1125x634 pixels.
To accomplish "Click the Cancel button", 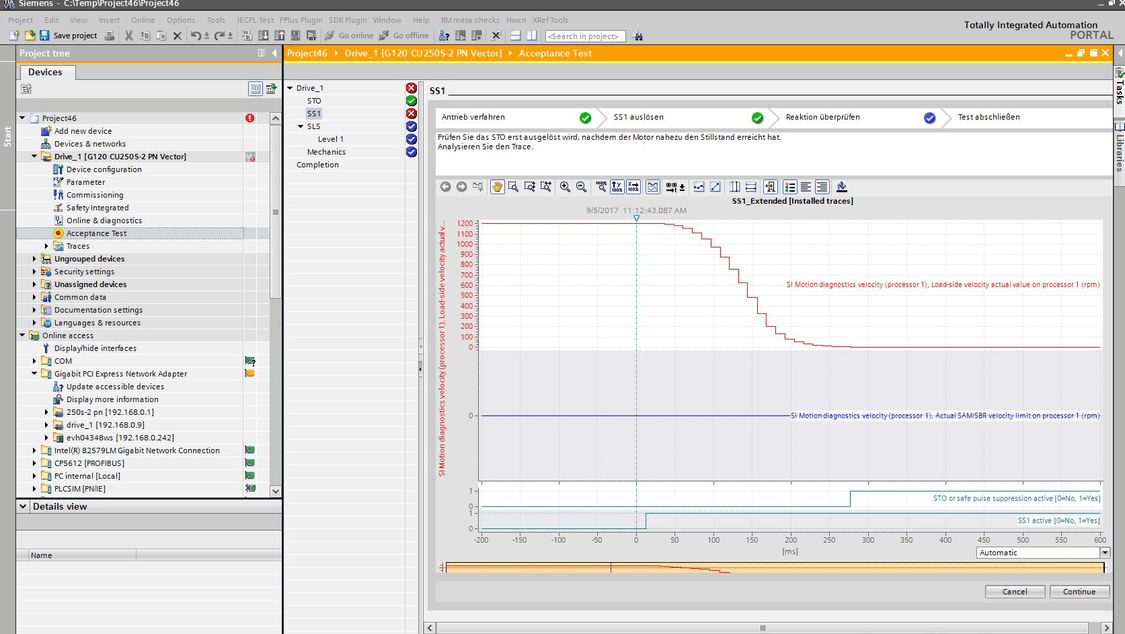I will 1015,591.
